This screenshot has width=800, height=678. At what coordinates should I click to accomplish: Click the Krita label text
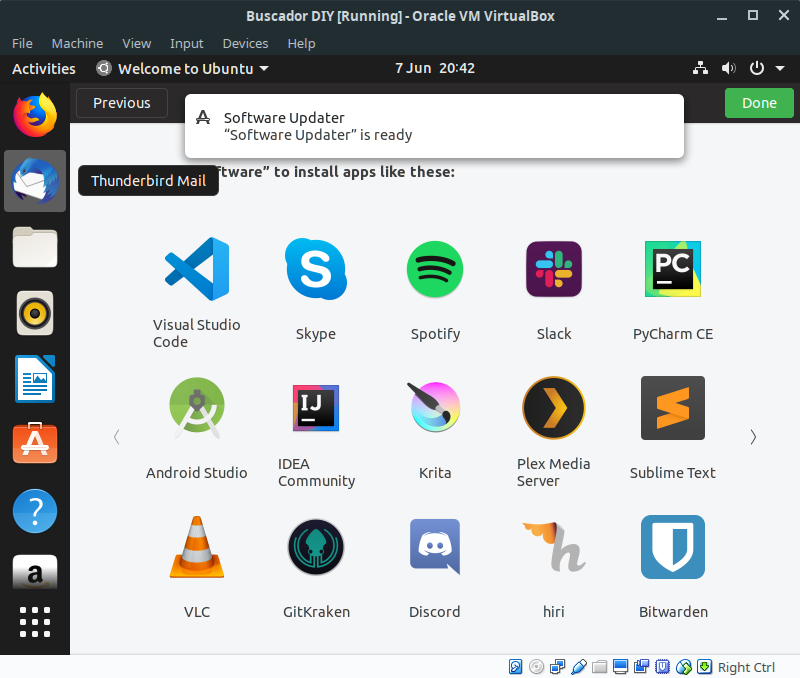tap(435, 472)
